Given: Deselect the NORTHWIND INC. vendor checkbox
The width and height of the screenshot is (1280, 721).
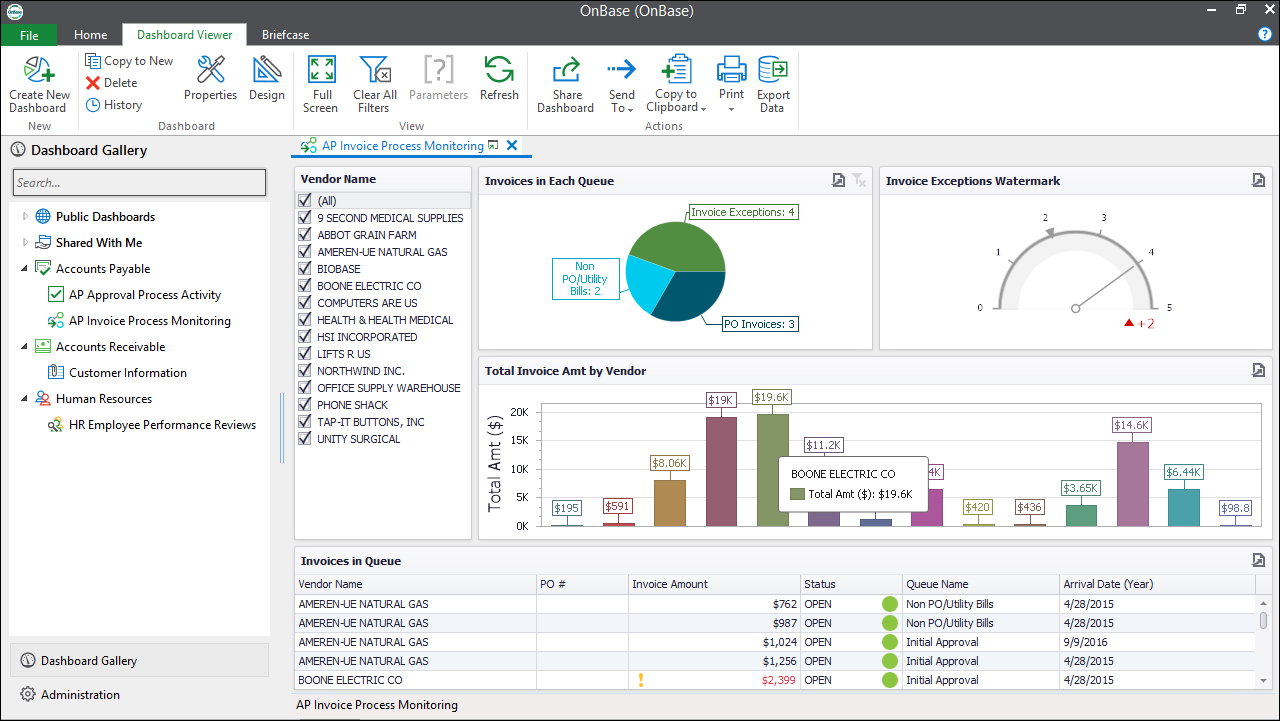Looking at the screenshot, I should (x=306, y=371).
